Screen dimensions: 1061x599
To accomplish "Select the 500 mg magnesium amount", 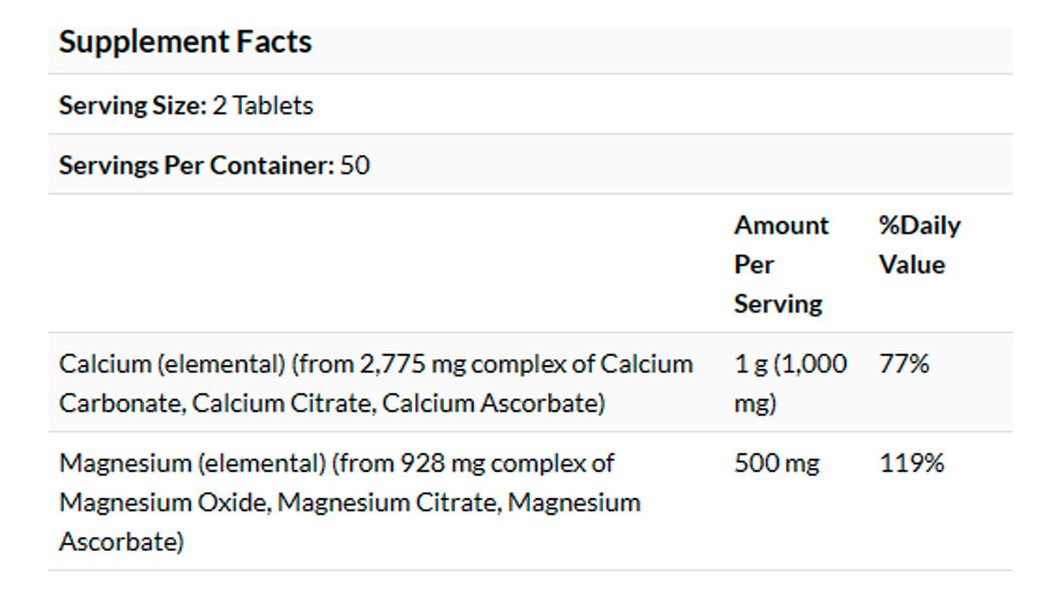I will pyautogui.click(x=776, y=463).
